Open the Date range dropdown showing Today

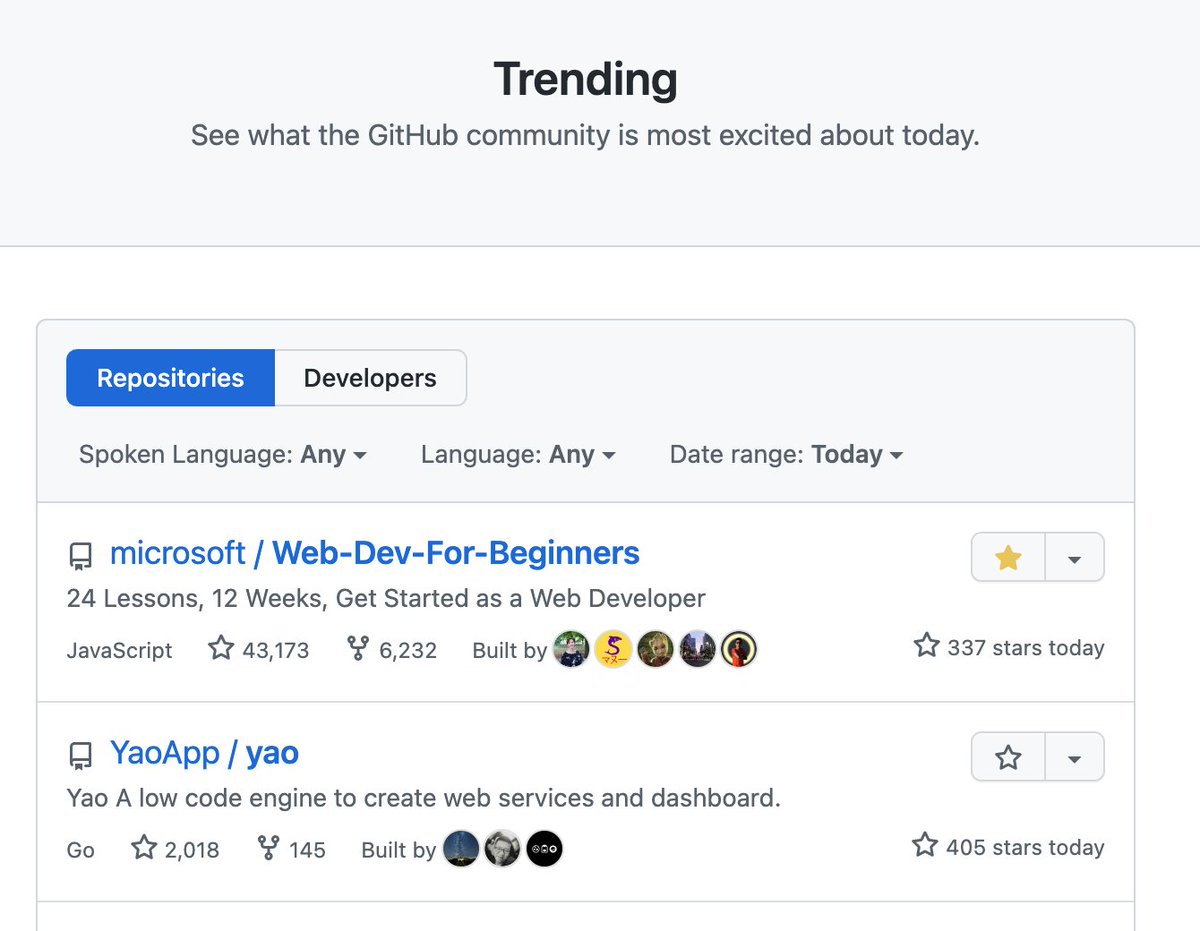[x=786, y=454]
